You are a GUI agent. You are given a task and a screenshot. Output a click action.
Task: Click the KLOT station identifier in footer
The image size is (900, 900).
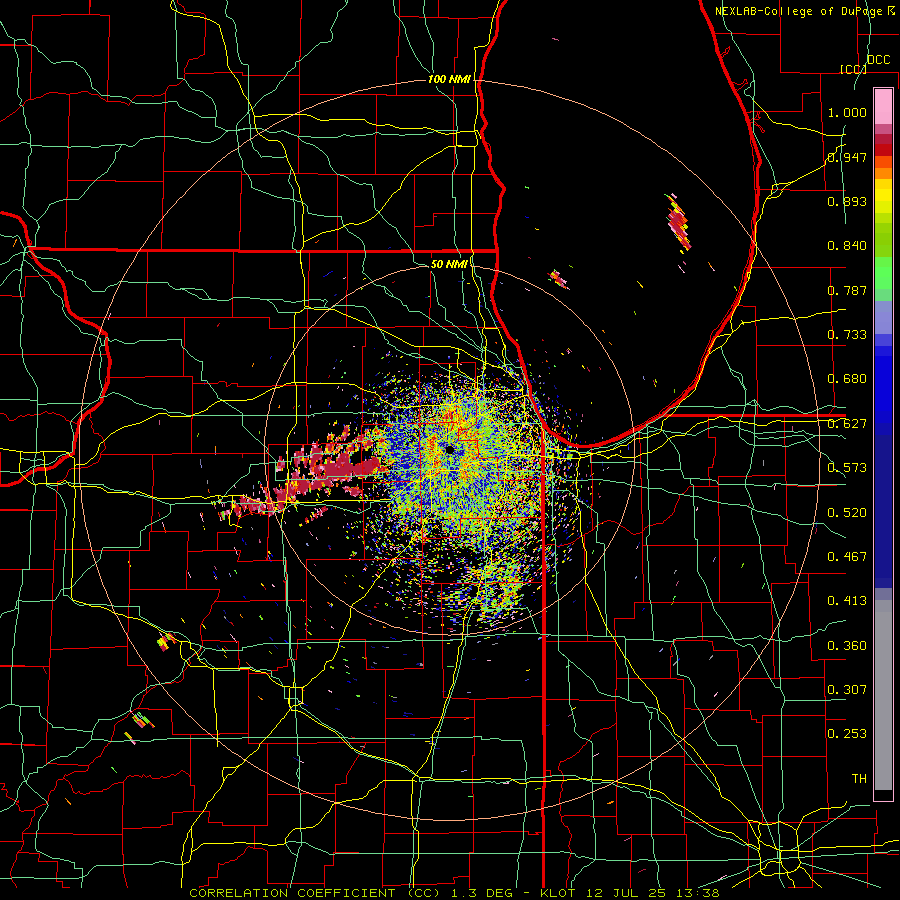559,893
